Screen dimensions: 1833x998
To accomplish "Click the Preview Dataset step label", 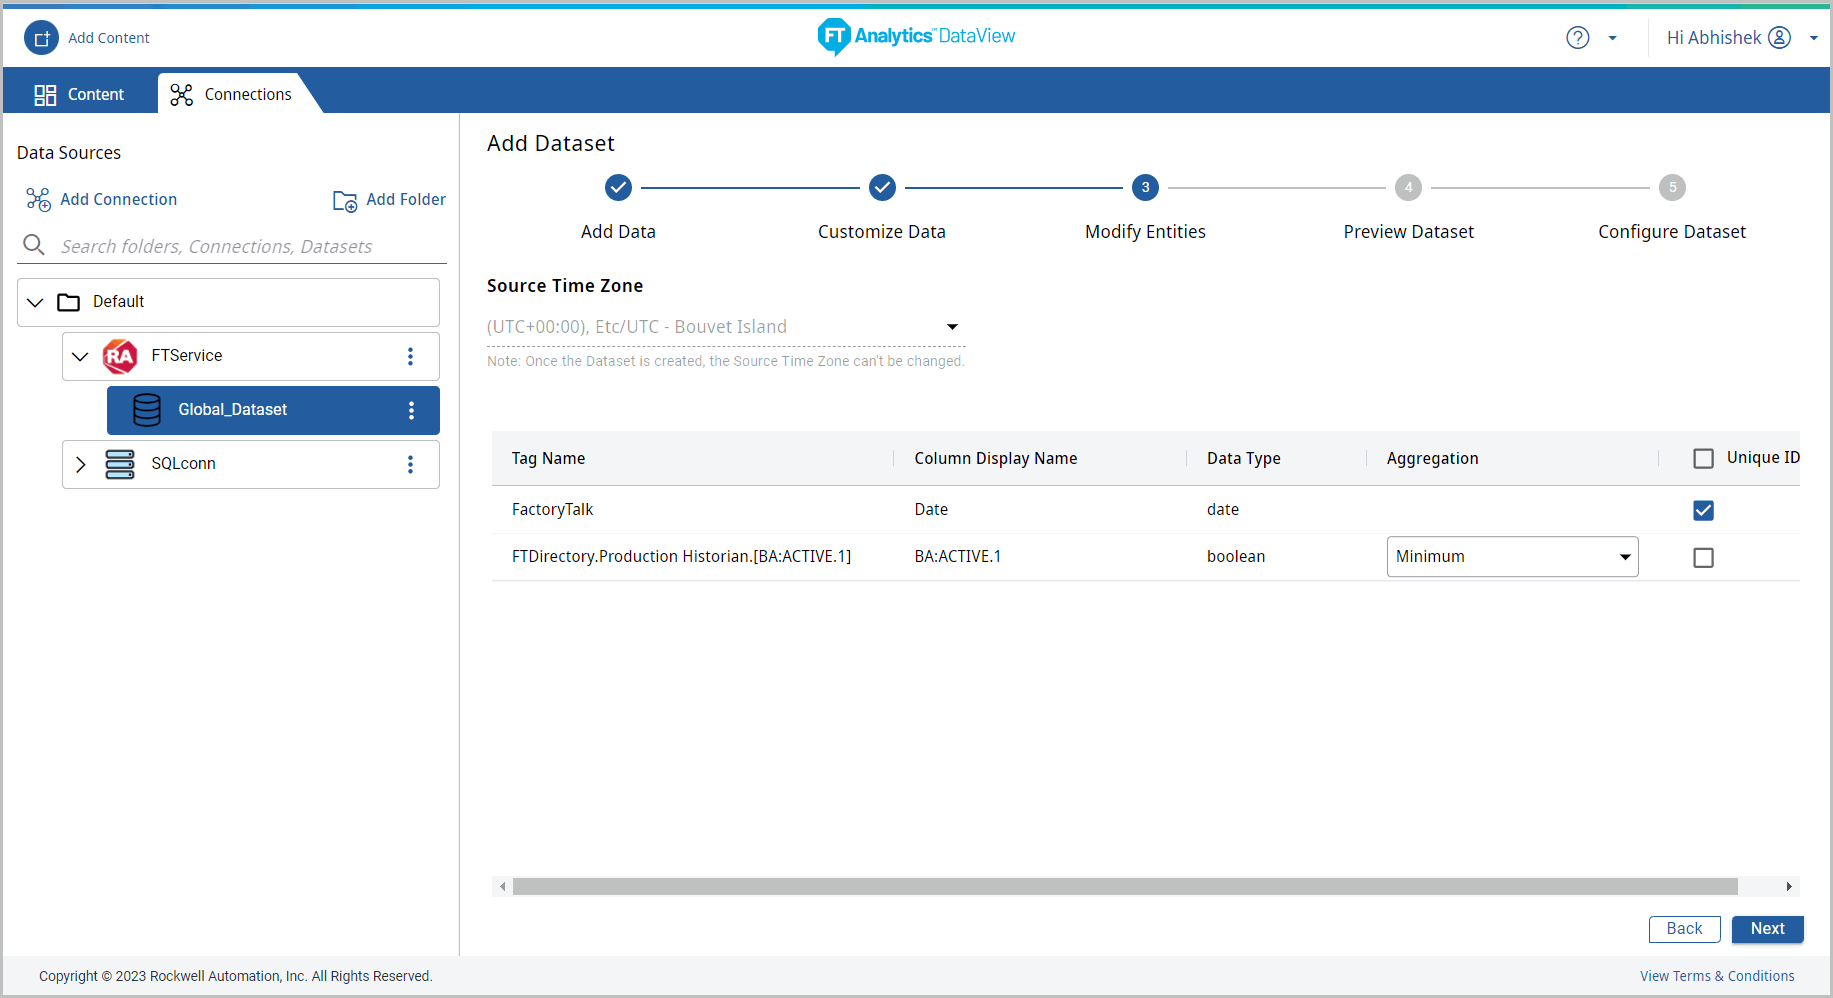I will coord(1408,232).
